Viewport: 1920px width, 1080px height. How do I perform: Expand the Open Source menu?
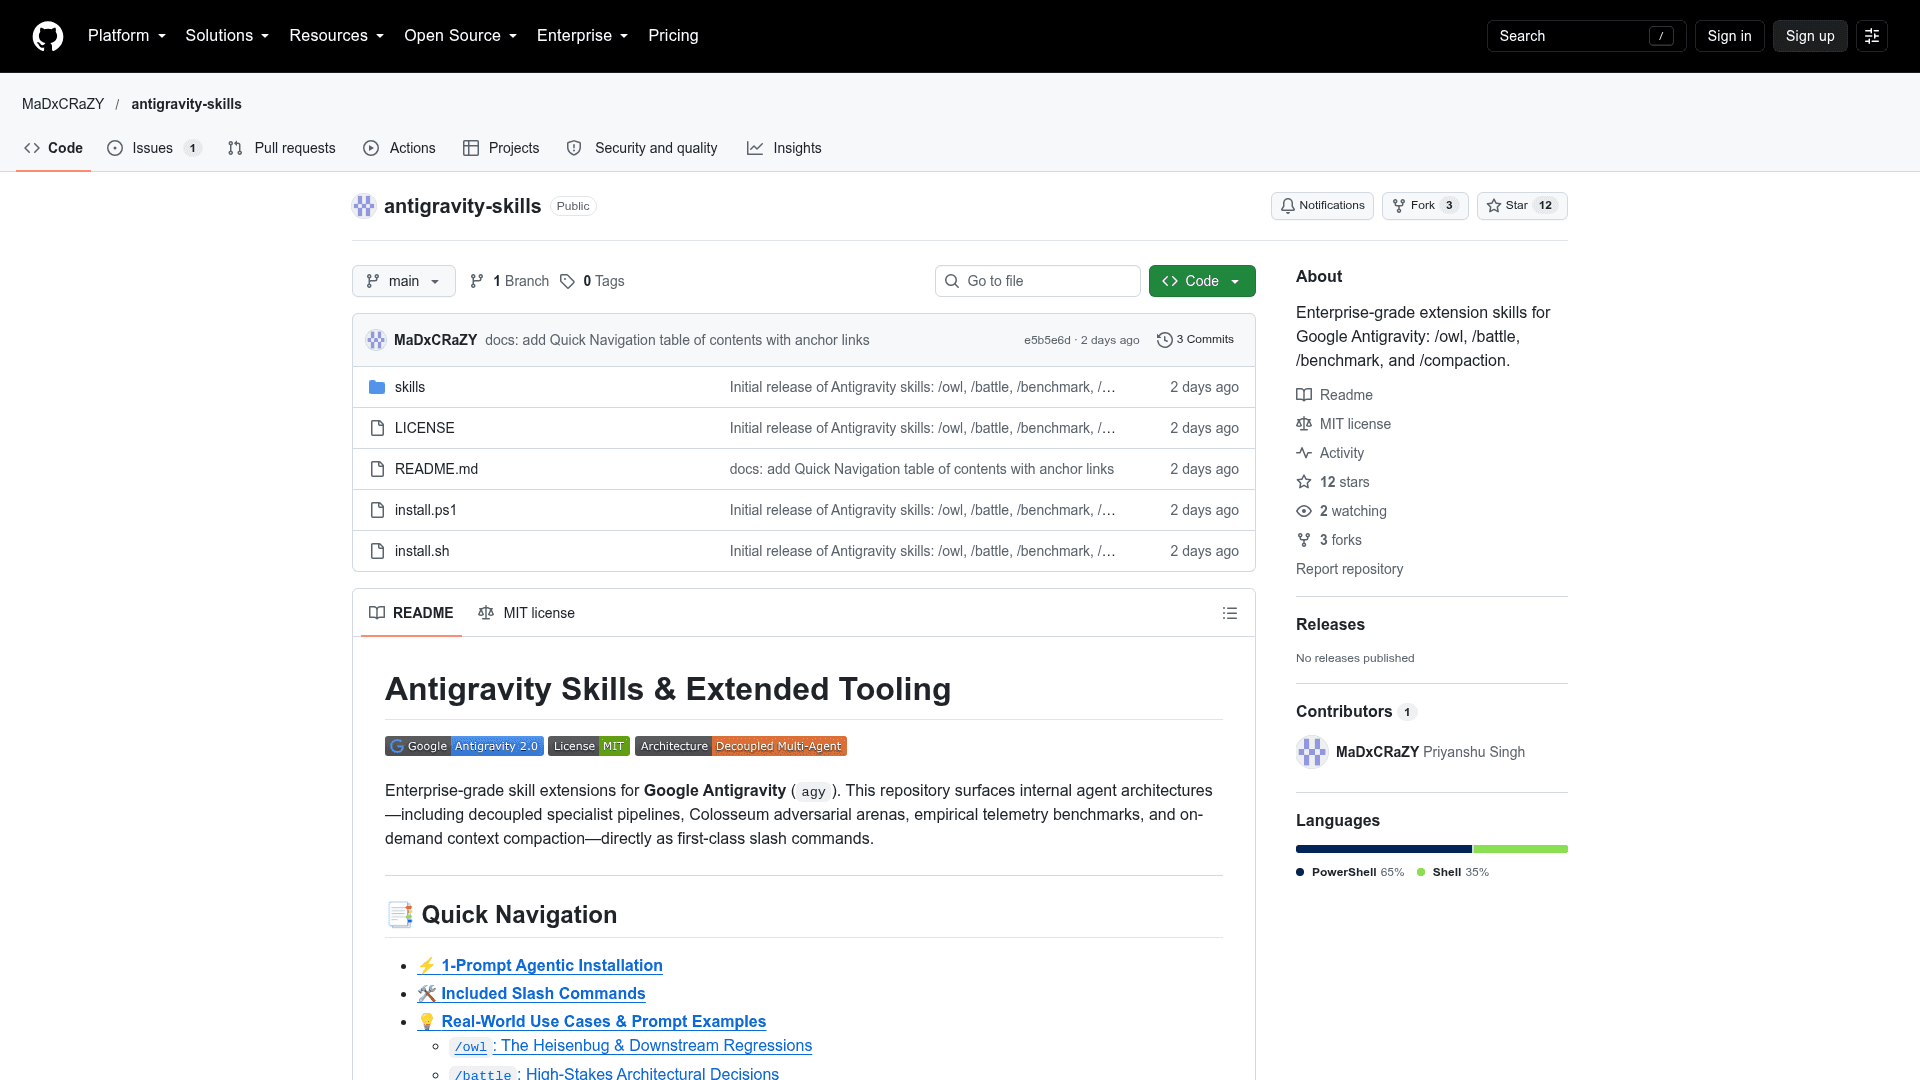[x=461, y=36]
